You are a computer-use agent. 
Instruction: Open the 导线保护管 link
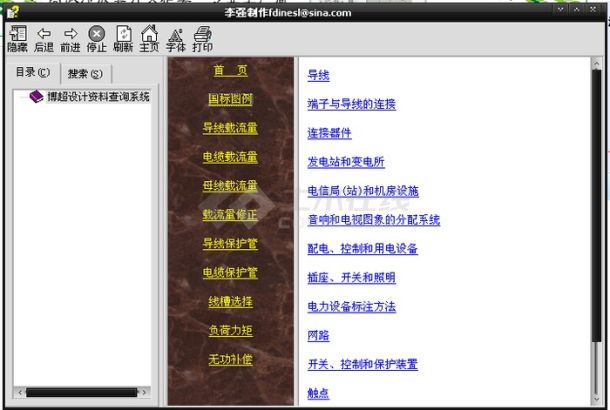tap(230, 244)
